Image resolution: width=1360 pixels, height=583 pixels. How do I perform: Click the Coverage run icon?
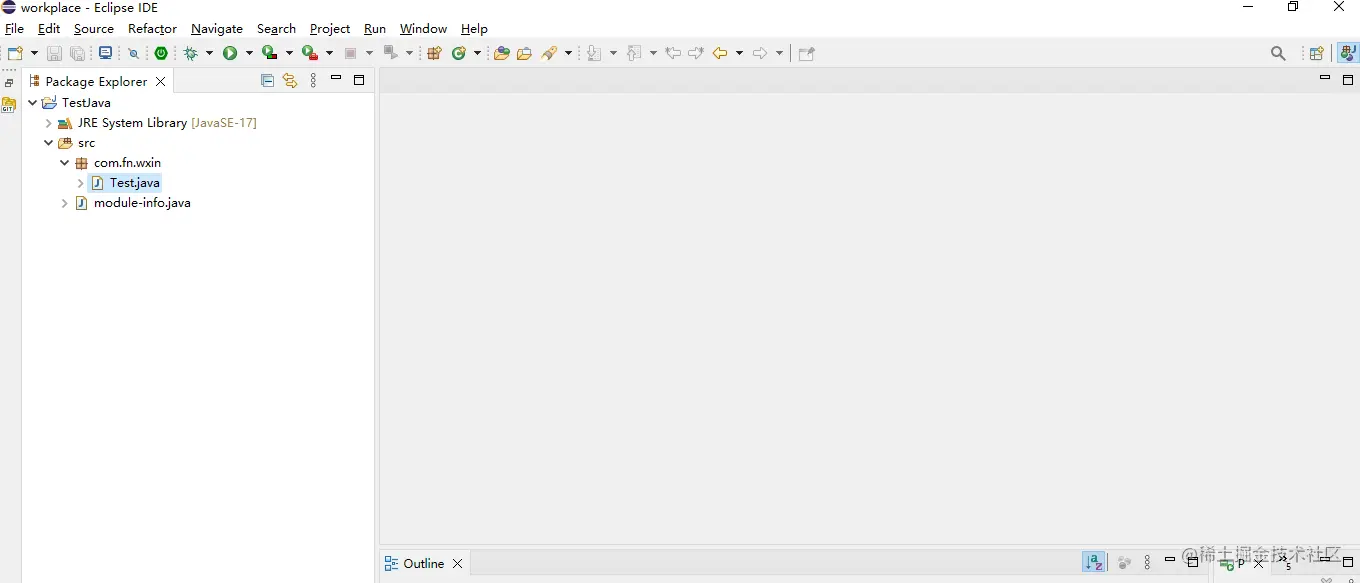(x=269, y=53)
